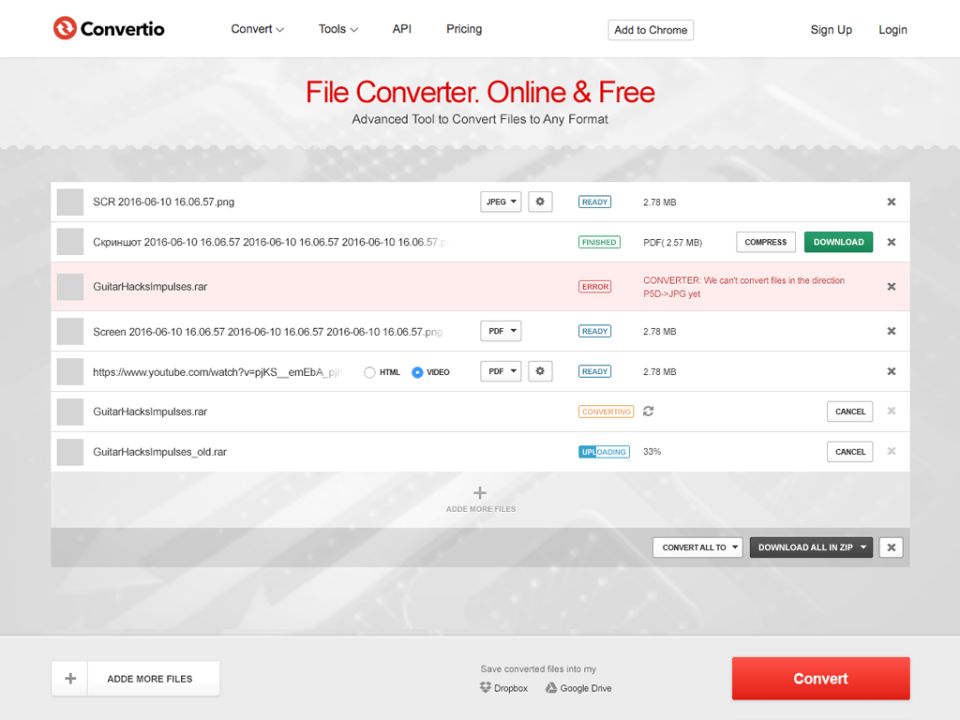The height and width of the screenshot is (720, 960).
Task: Open the Tools menu
Action: (x=337, y=29)
